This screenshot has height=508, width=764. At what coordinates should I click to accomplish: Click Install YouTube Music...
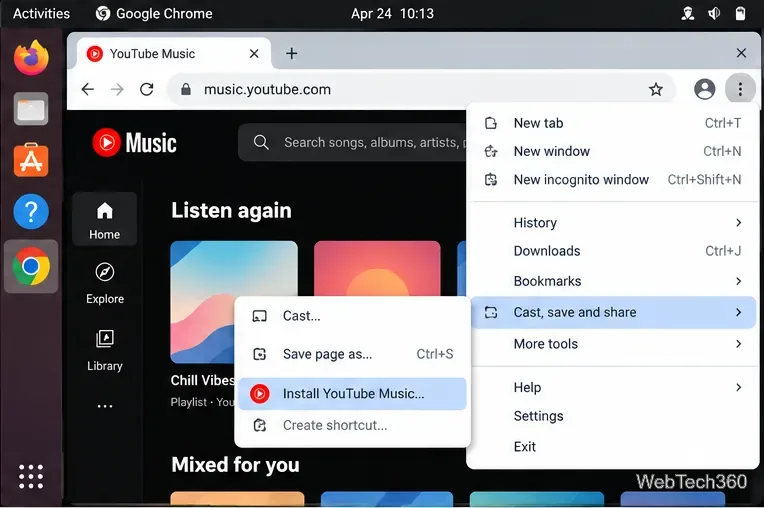pos(352,394)
